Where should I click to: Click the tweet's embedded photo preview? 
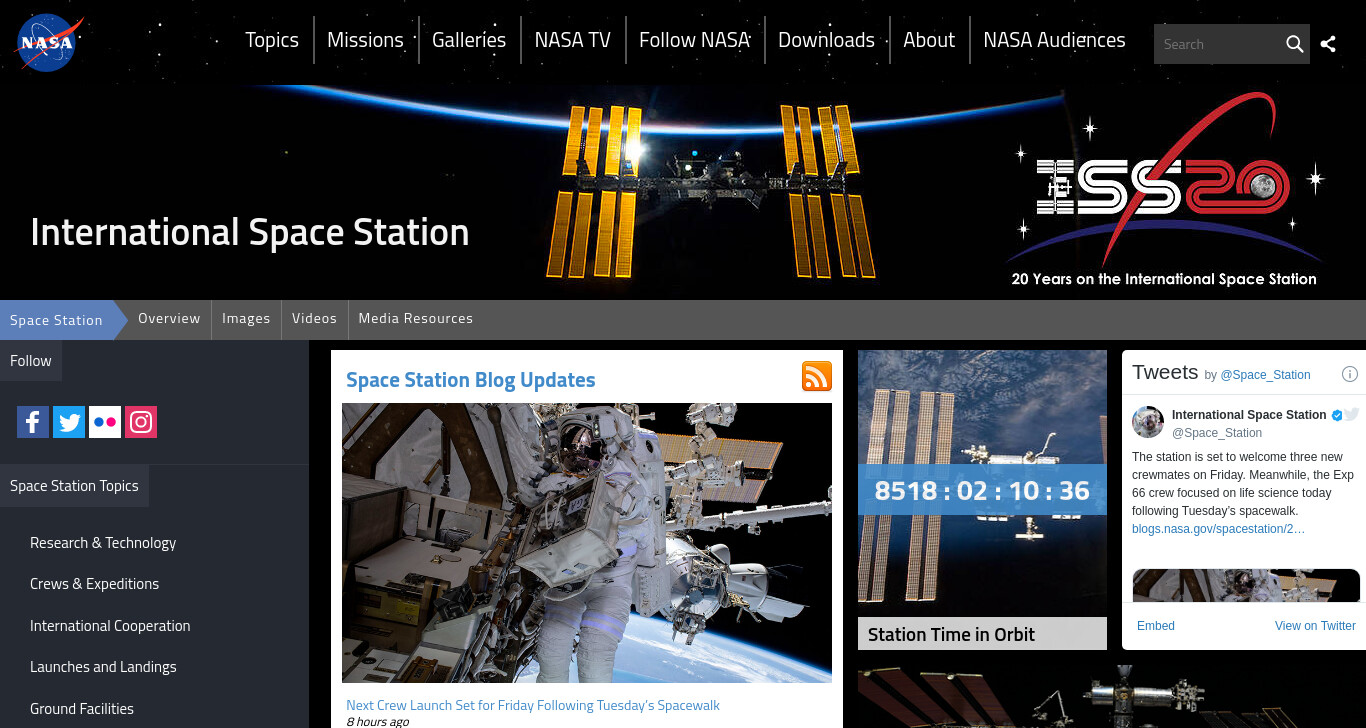(x=1246, y=585)
